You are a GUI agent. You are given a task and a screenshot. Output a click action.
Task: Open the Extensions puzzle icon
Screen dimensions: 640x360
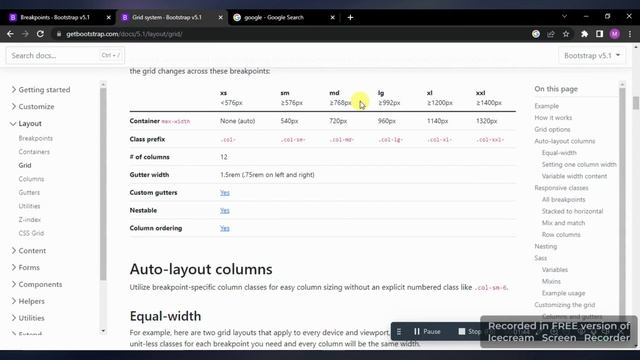tap(584, 34)
